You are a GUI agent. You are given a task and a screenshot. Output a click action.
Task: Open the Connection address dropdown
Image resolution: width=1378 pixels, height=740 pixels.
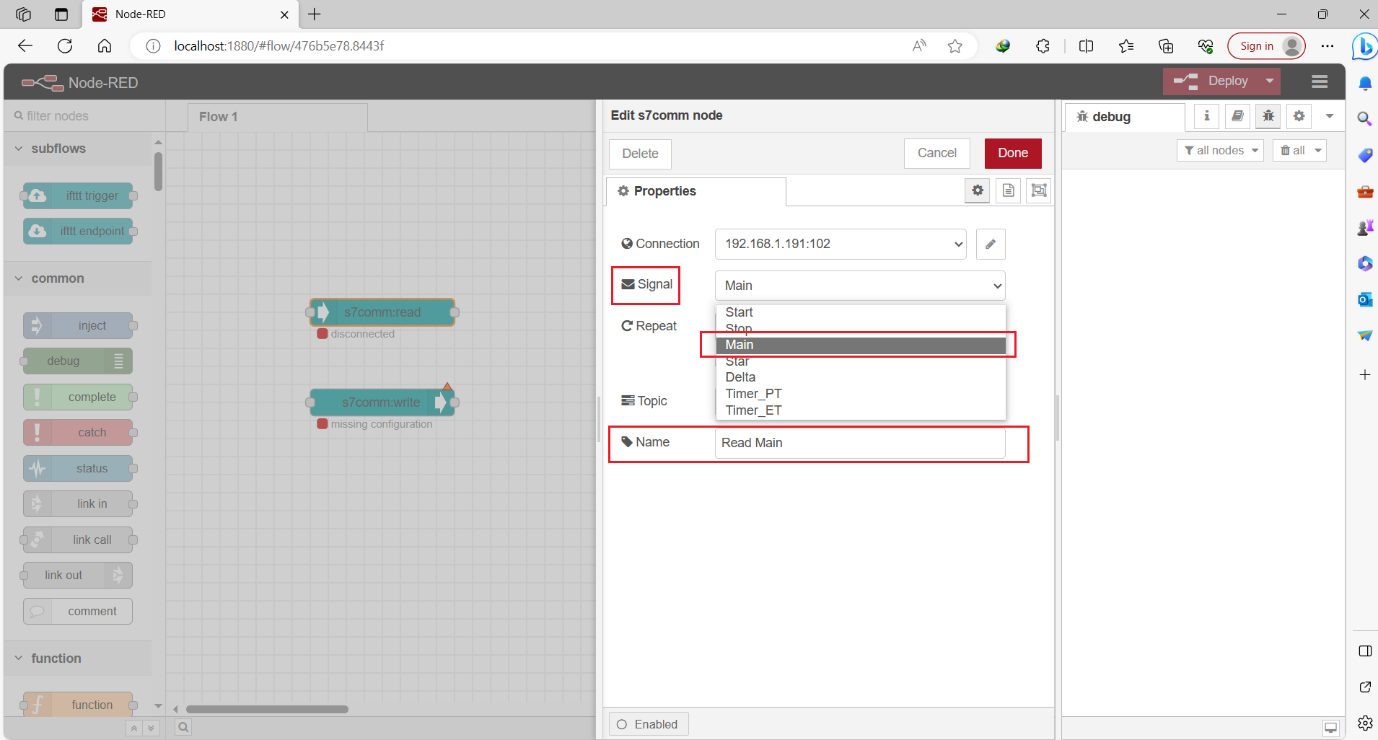(x=840, y=243)
